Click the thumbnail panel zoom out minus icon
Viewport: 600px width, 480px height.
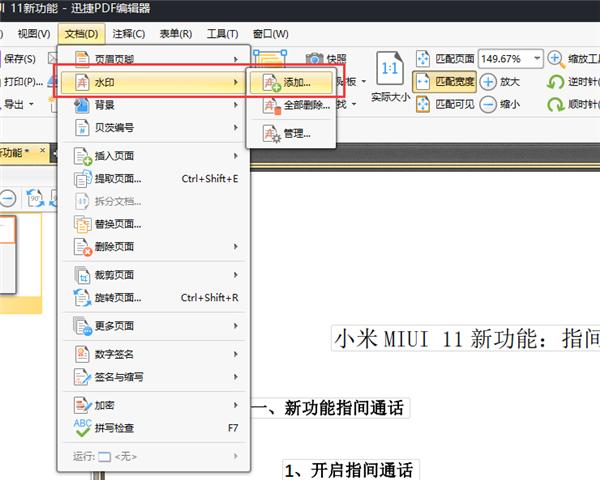pos(8,199)
